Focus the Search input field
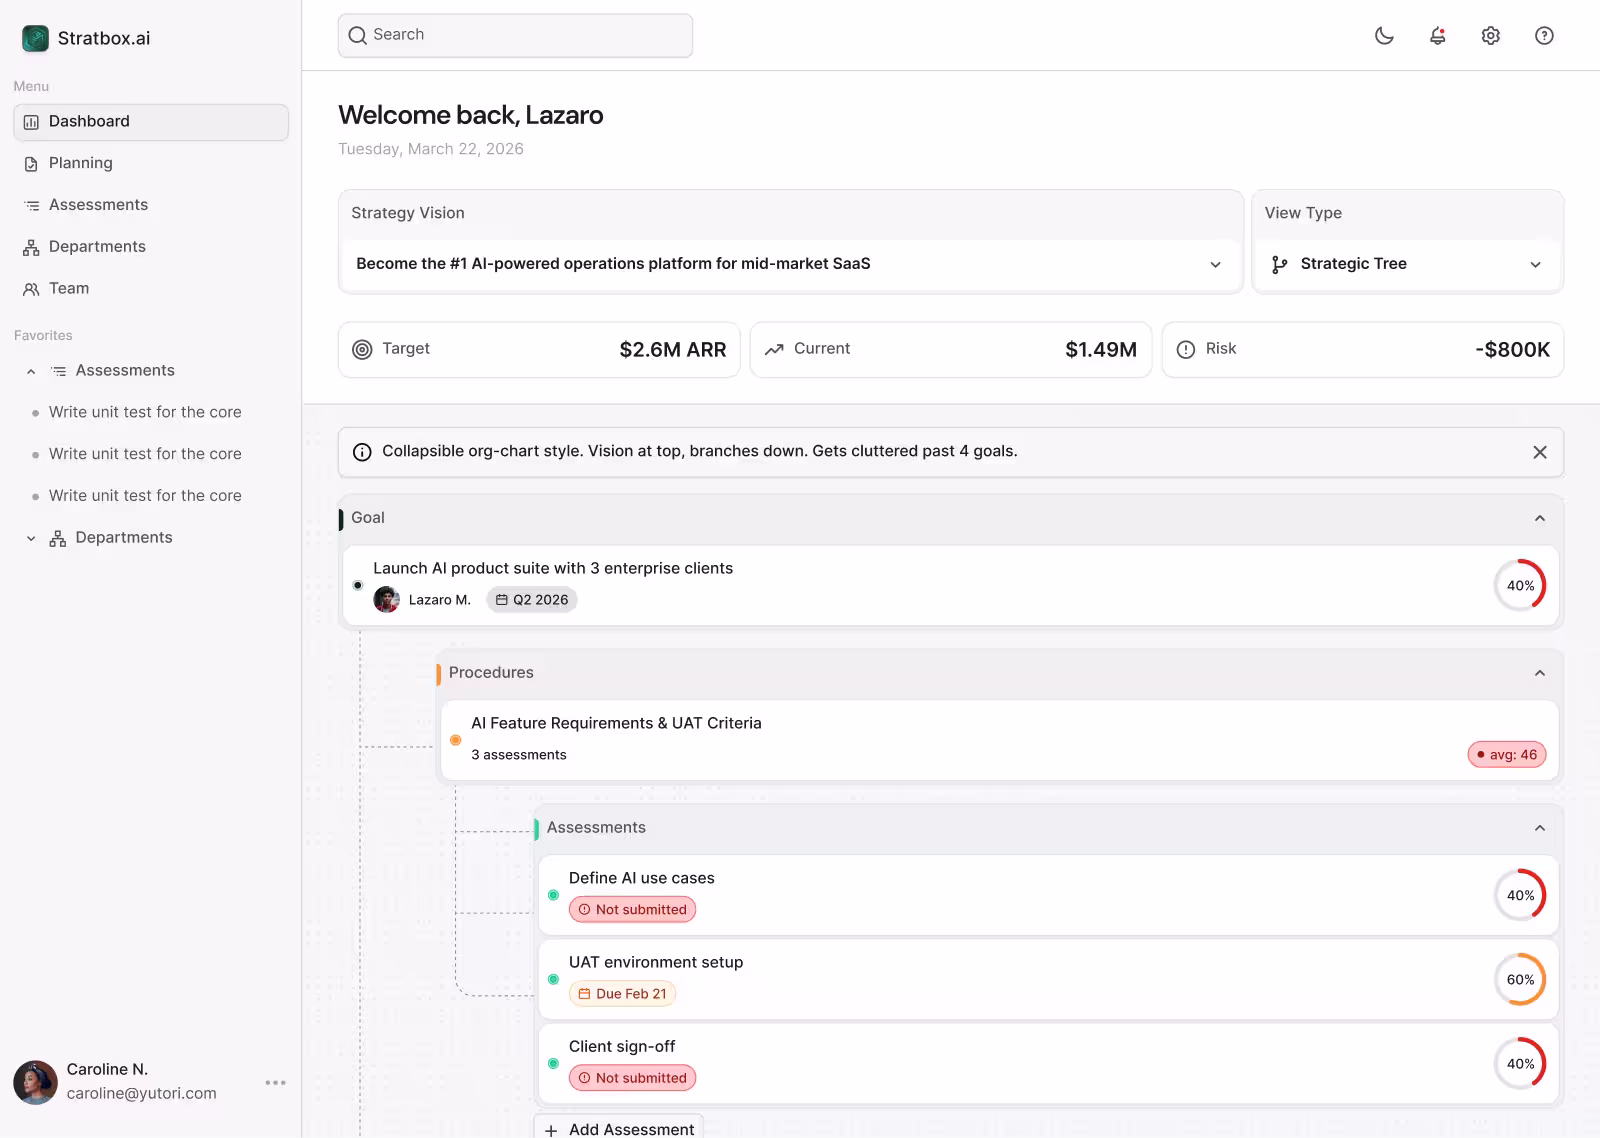 [x=515, y=35]
